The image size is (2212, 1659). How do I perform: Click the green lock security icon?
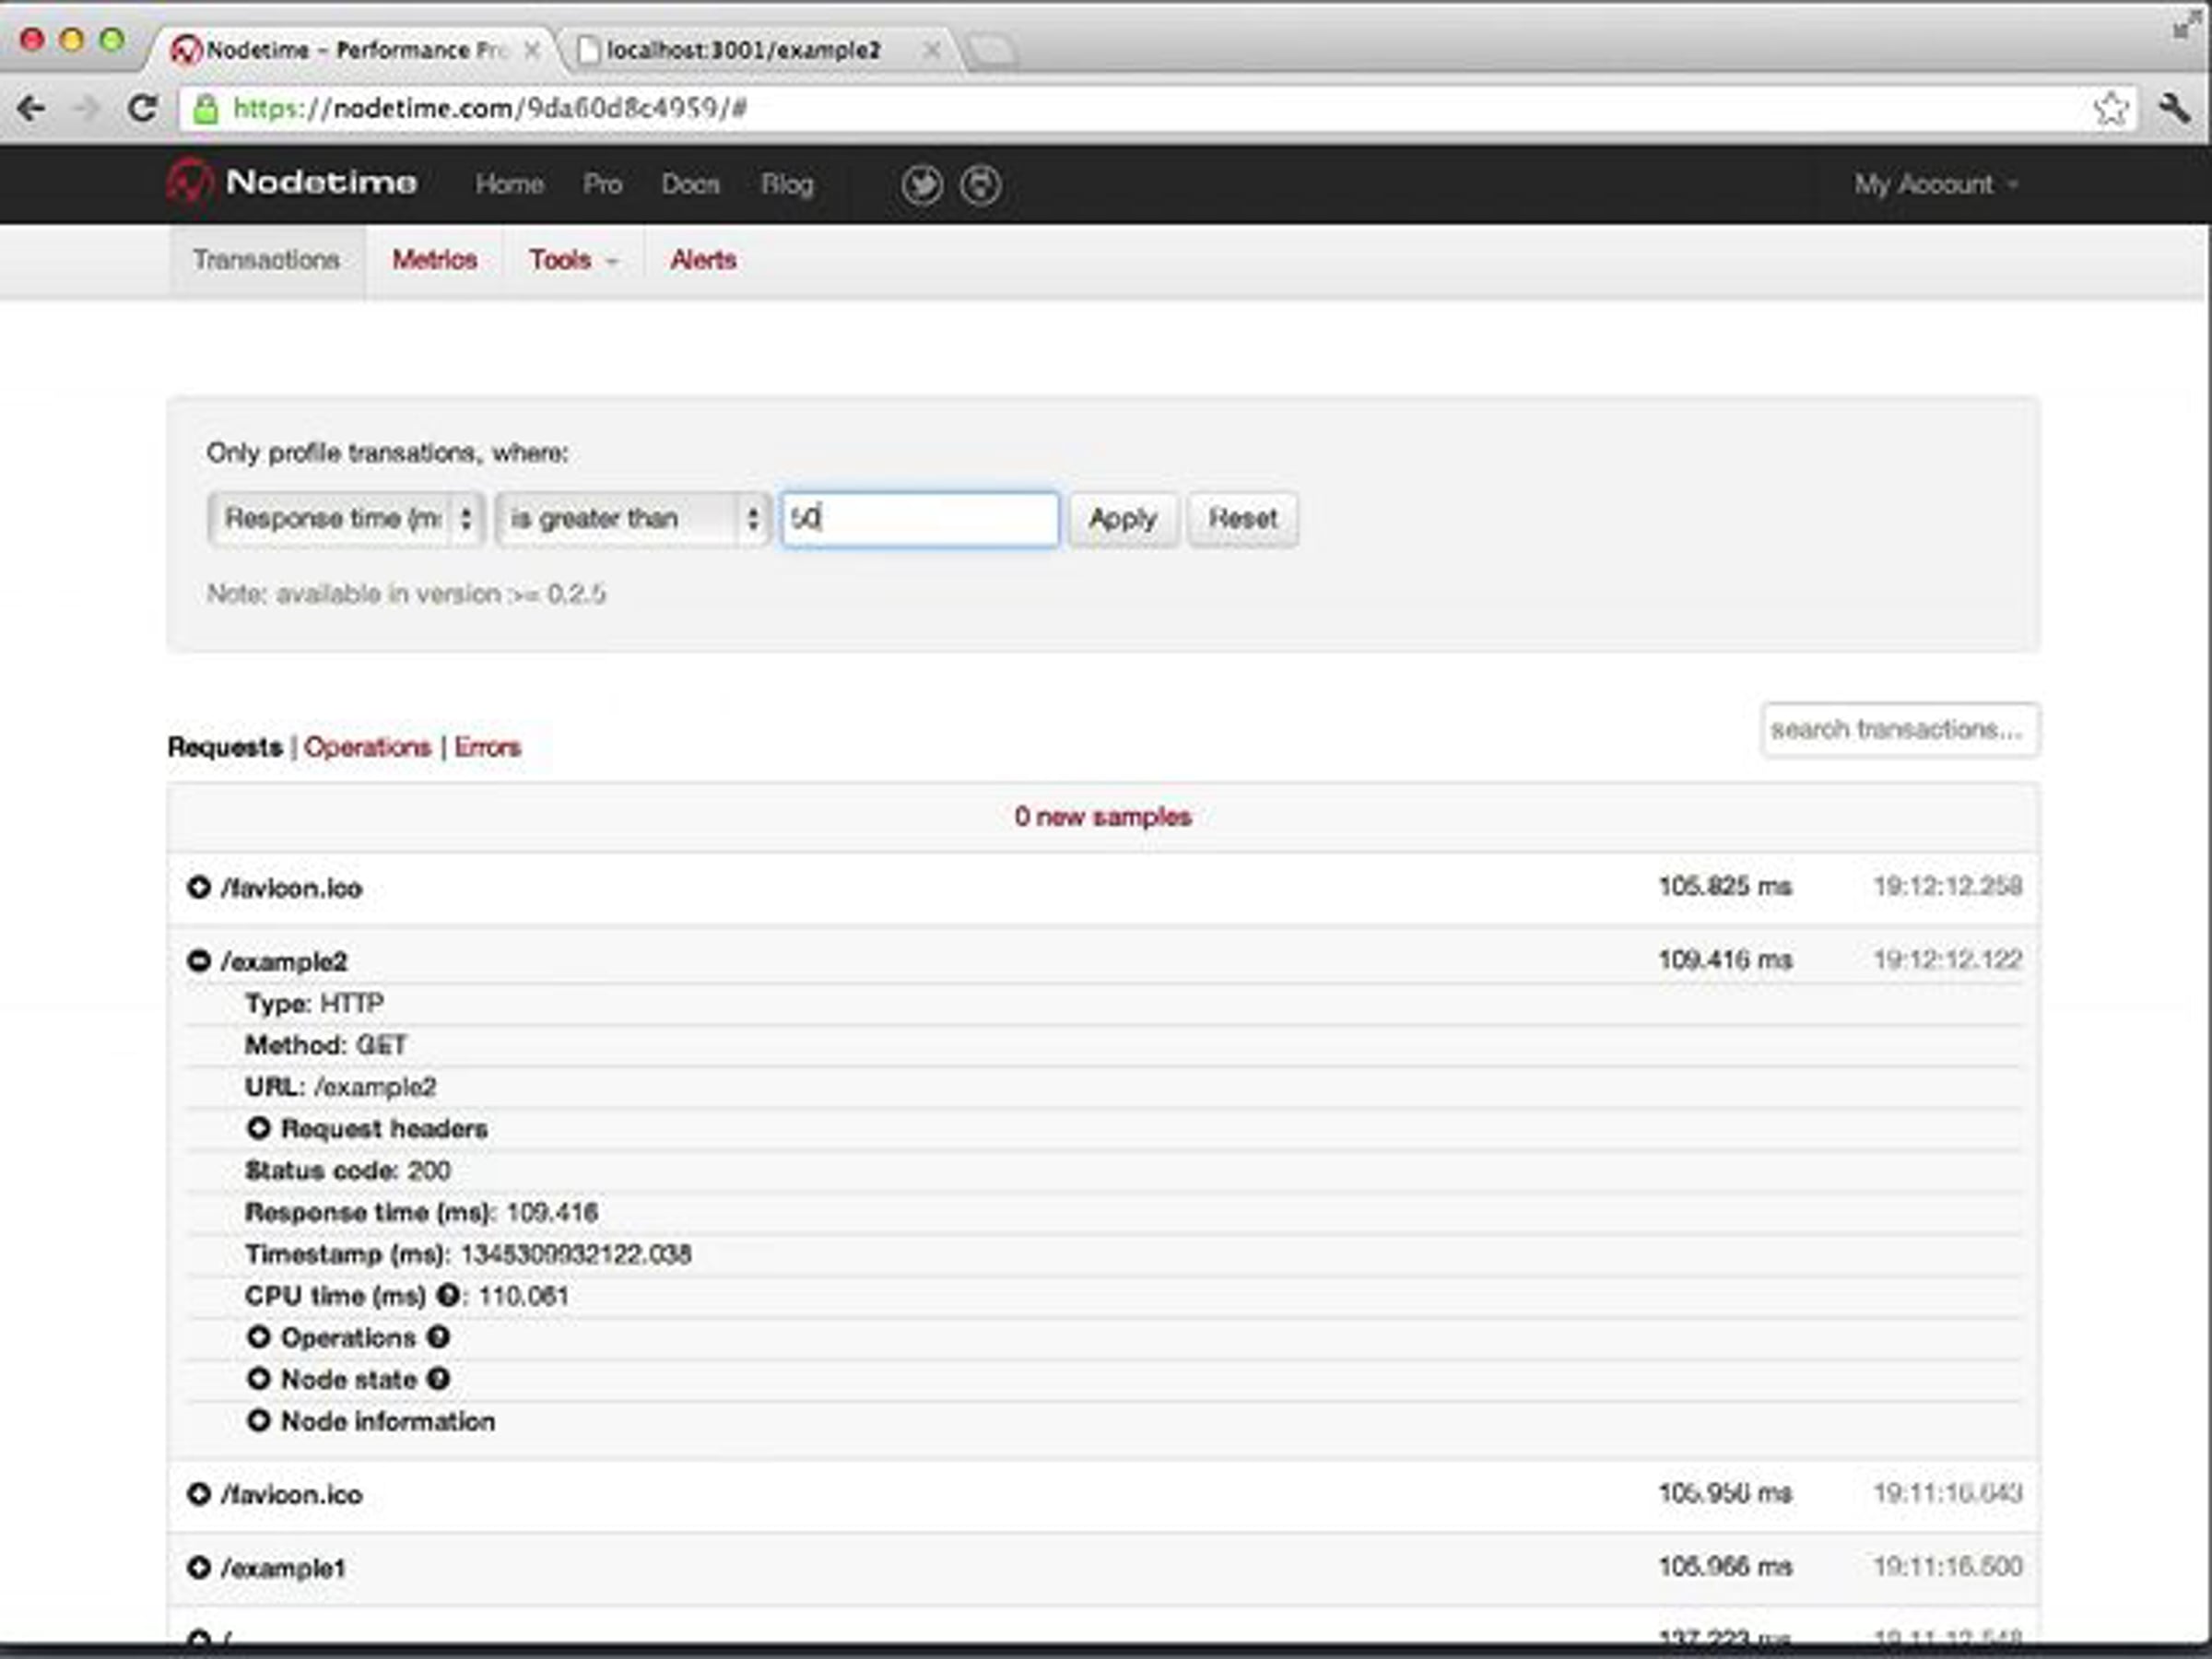coord(206,108)
